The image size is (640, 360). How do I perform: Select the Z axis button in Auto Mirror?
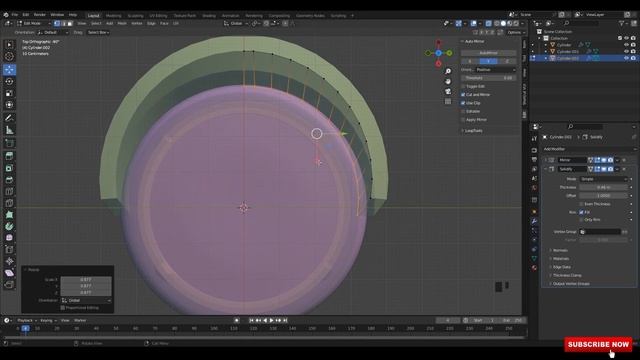pos(507,61)
